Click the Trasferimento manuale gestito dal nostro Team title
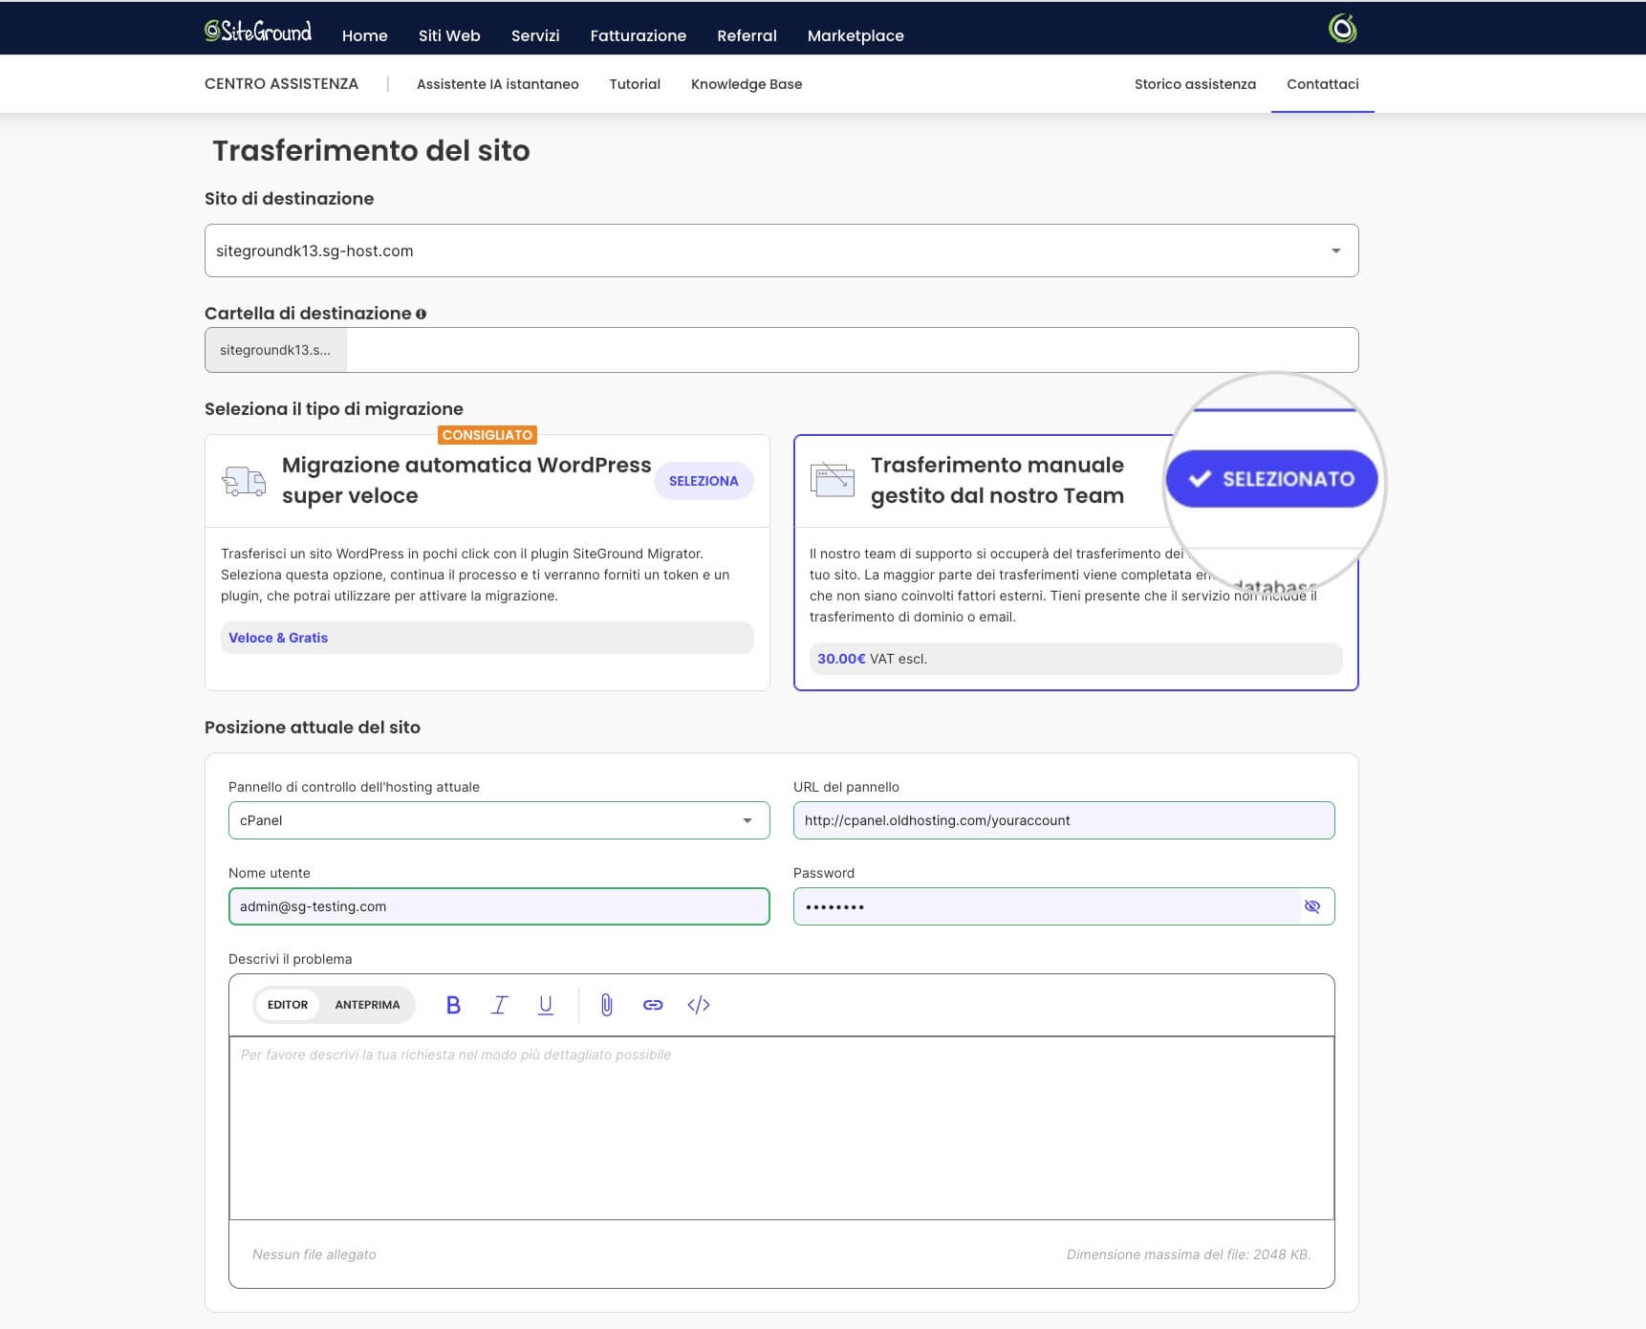 (997, 480)
